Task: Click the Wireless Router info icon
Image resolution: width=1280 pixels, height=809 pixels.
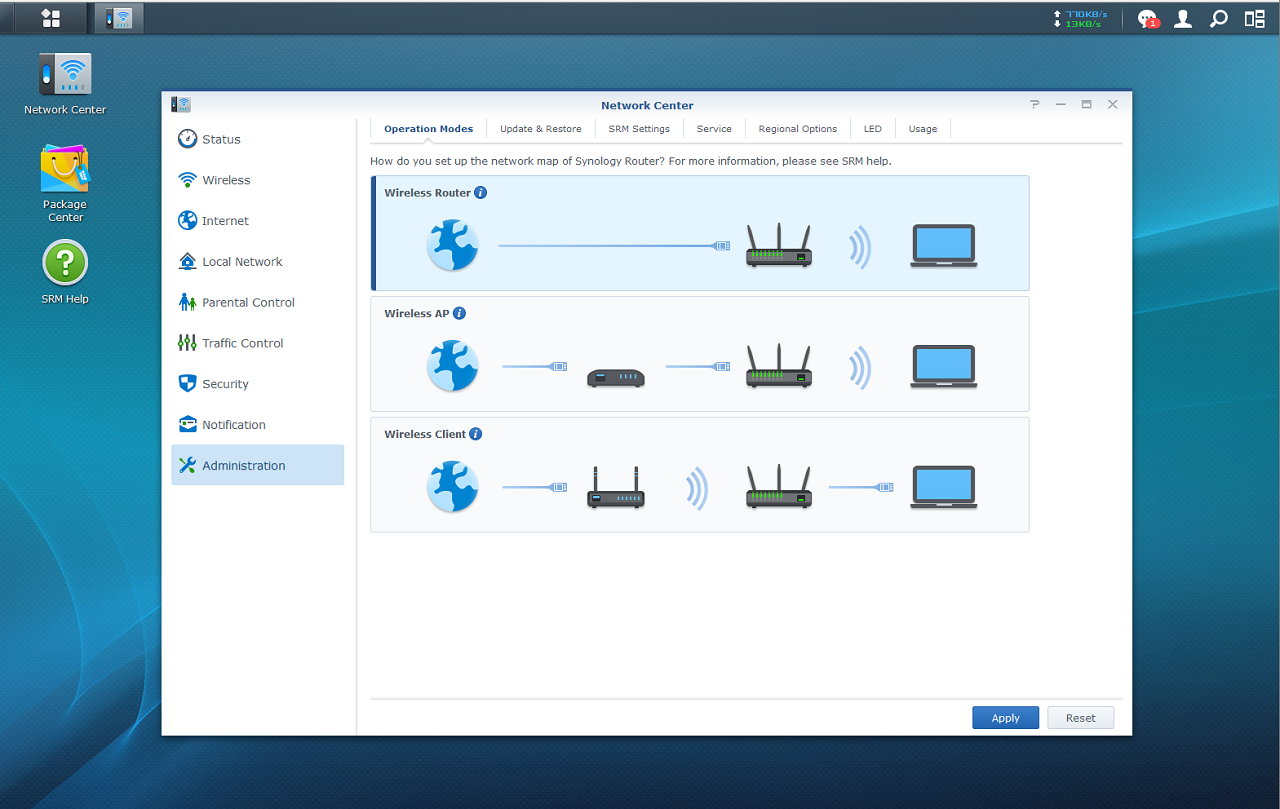Action: [x=481, y=192]
